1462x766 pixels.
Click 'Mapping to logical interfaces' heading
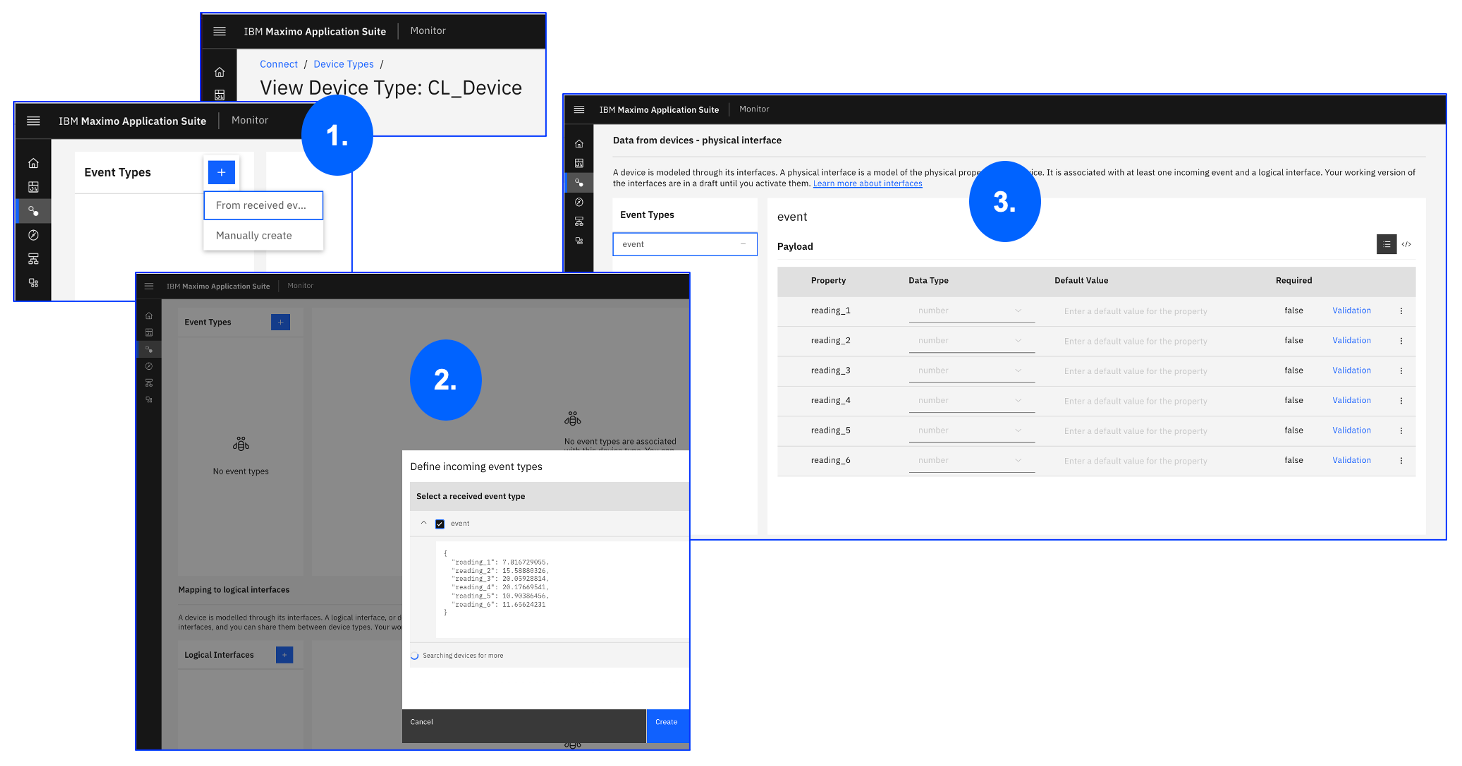pyautogui.click(x=234, y=590)
